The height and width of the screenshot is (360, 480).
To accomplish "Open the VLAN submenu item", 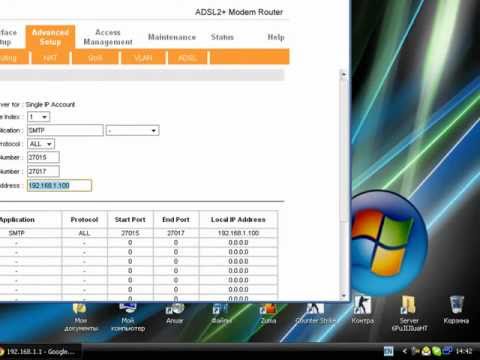I will pos(143,58).
